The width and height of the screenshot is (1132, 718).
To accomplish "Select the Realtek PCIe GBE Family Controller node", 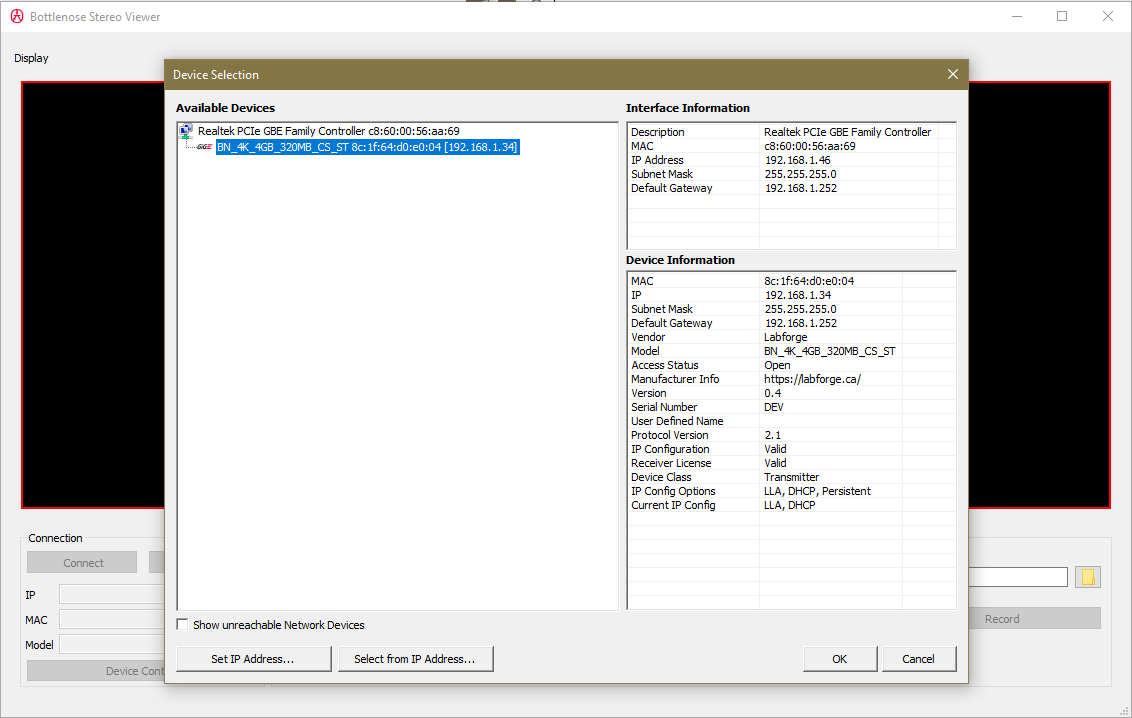I will tap(328, 131).
